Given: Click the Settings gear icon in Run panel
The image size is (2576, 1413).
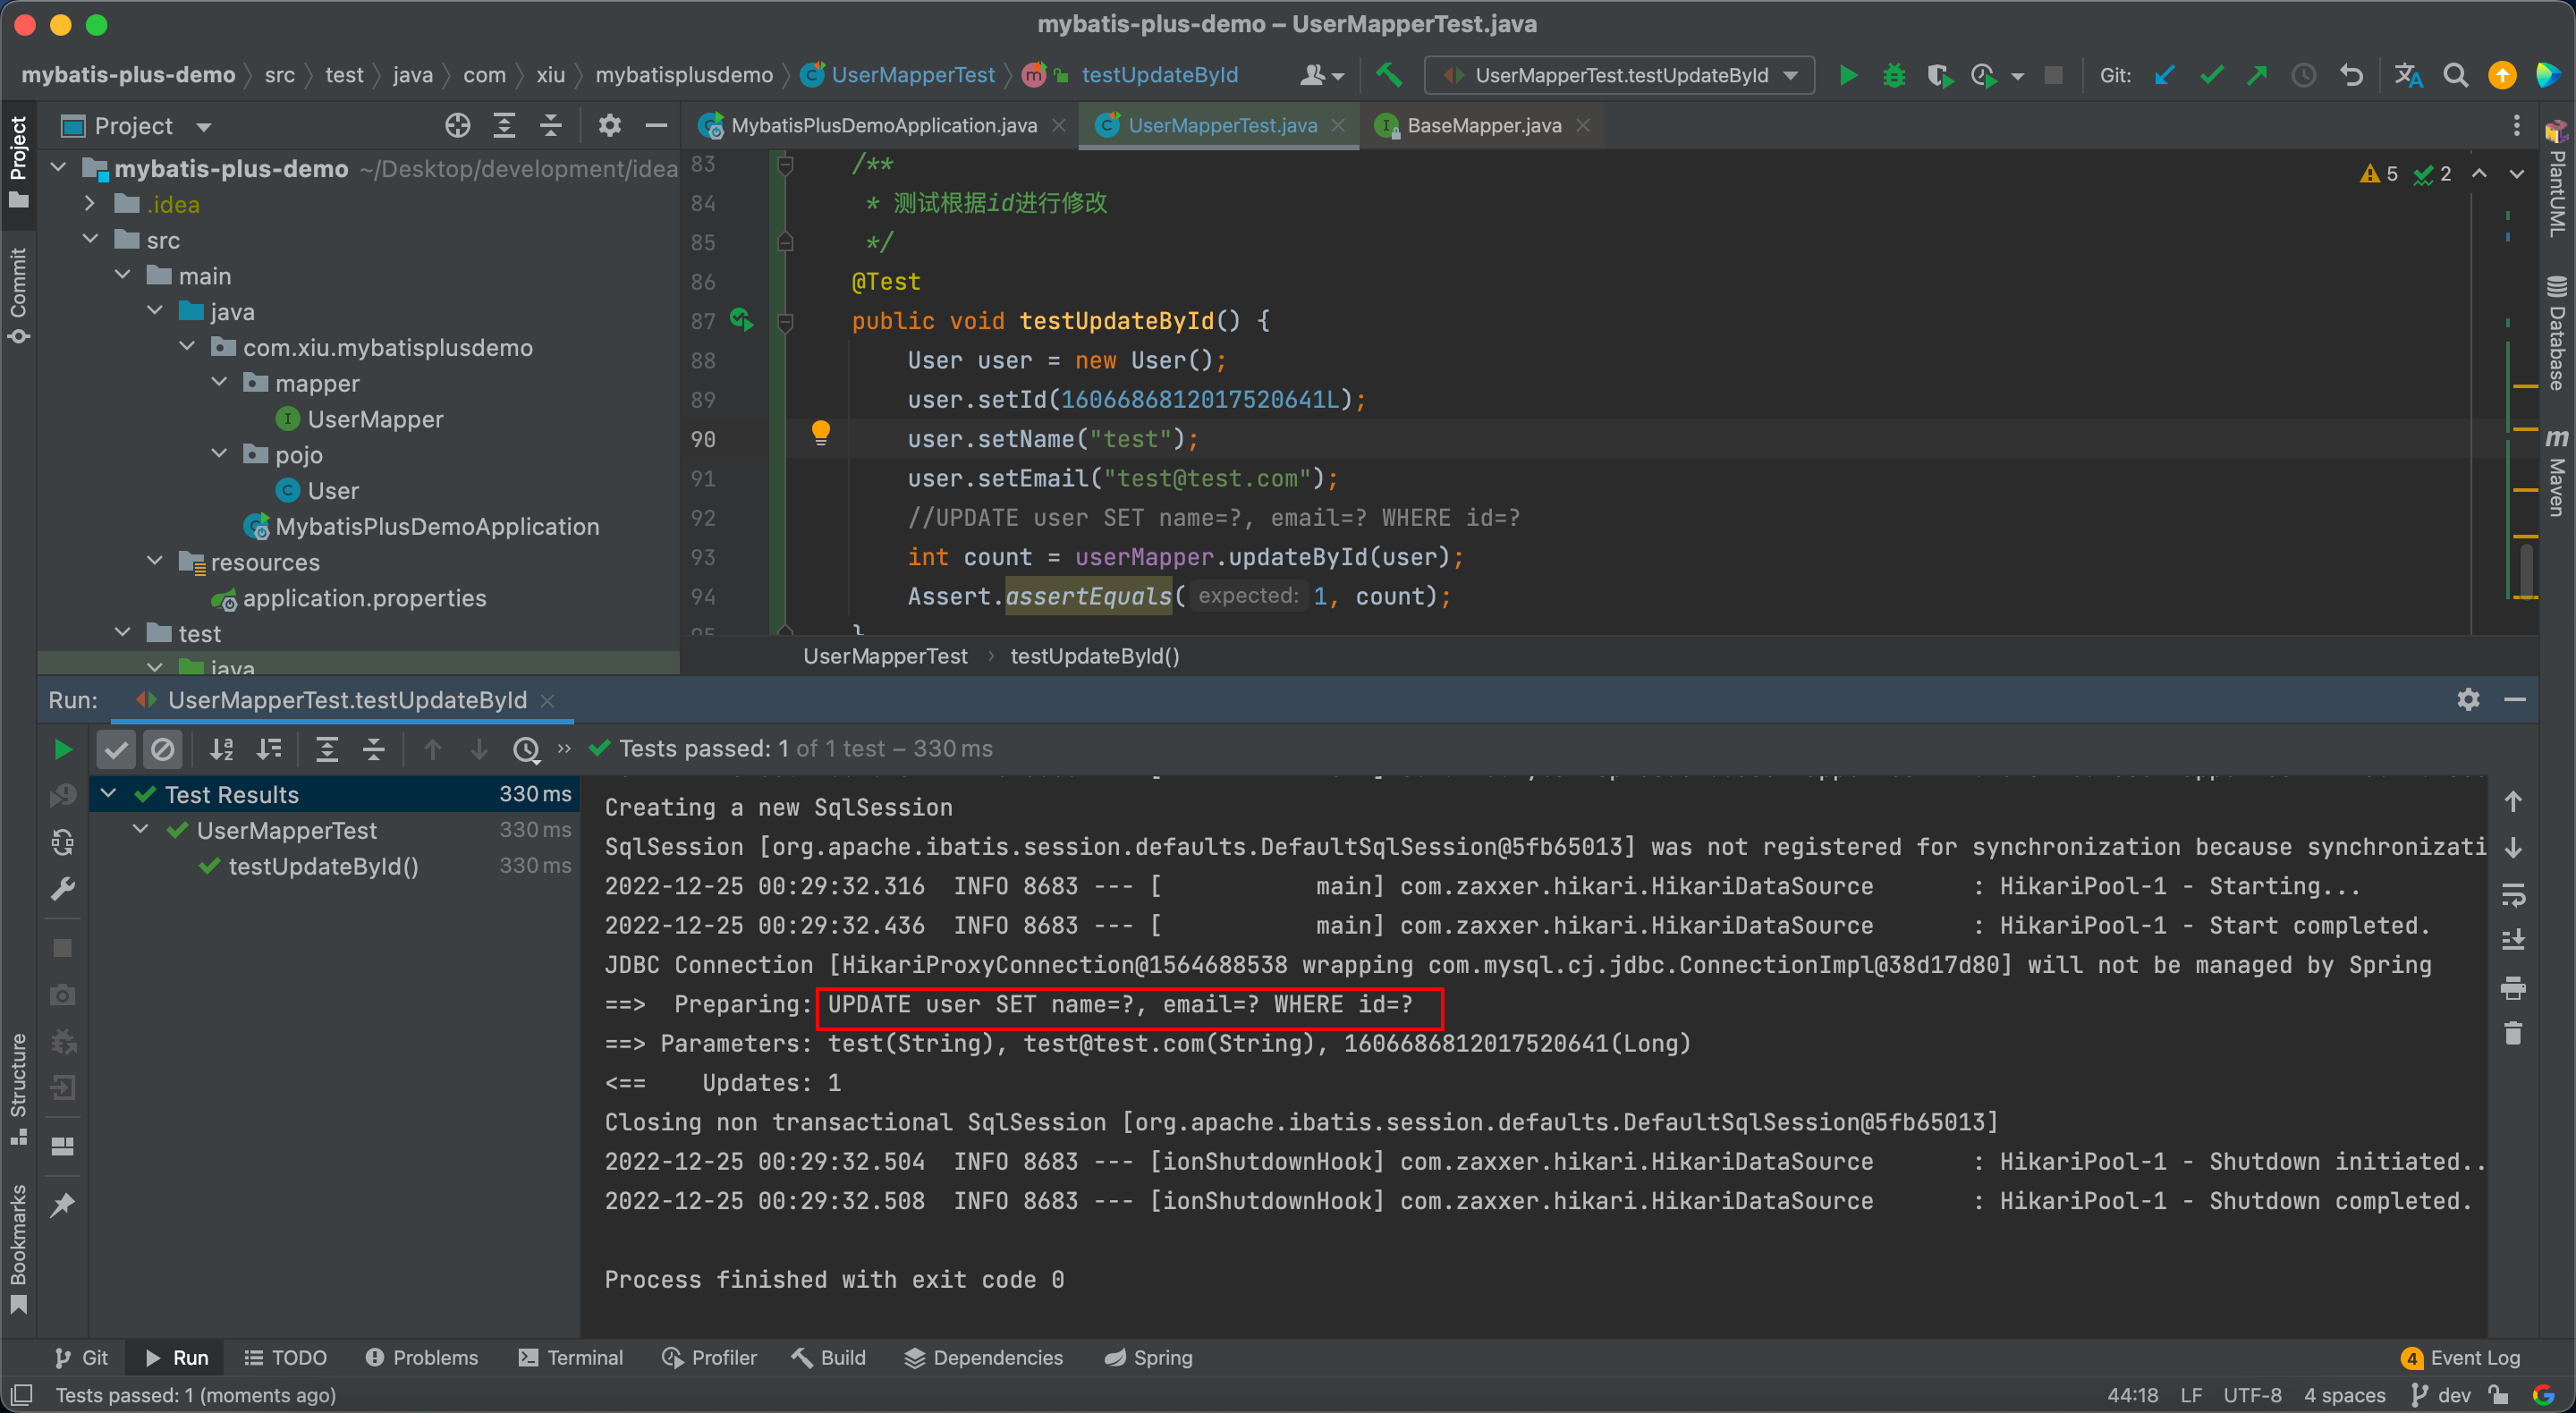Looking at the screenshot, I should 2468,696.
